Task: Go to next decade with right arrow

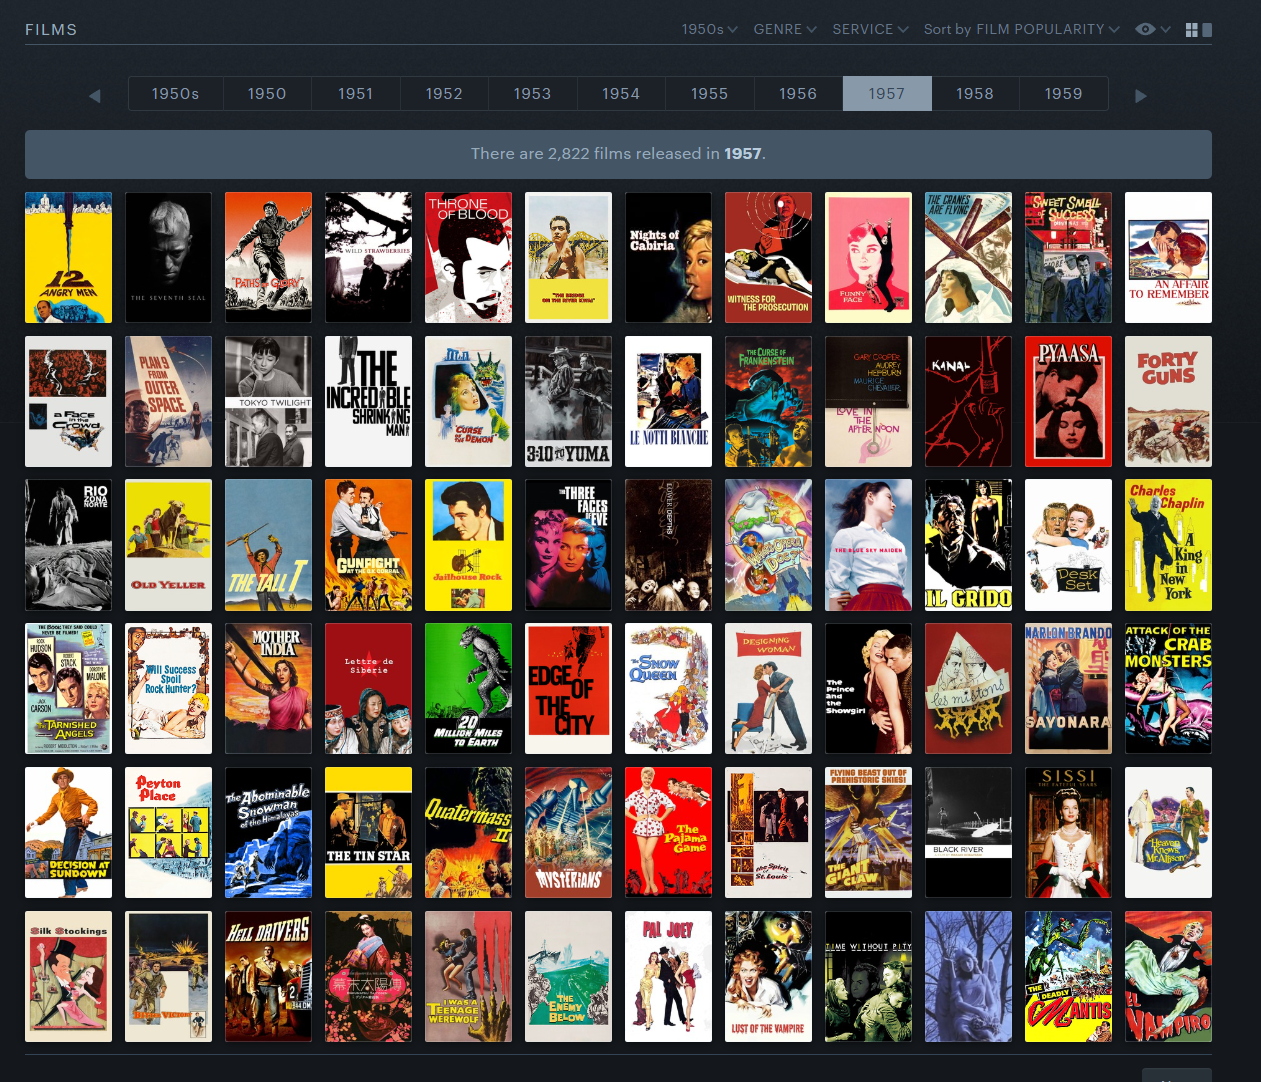Action: click(1141, 96)
